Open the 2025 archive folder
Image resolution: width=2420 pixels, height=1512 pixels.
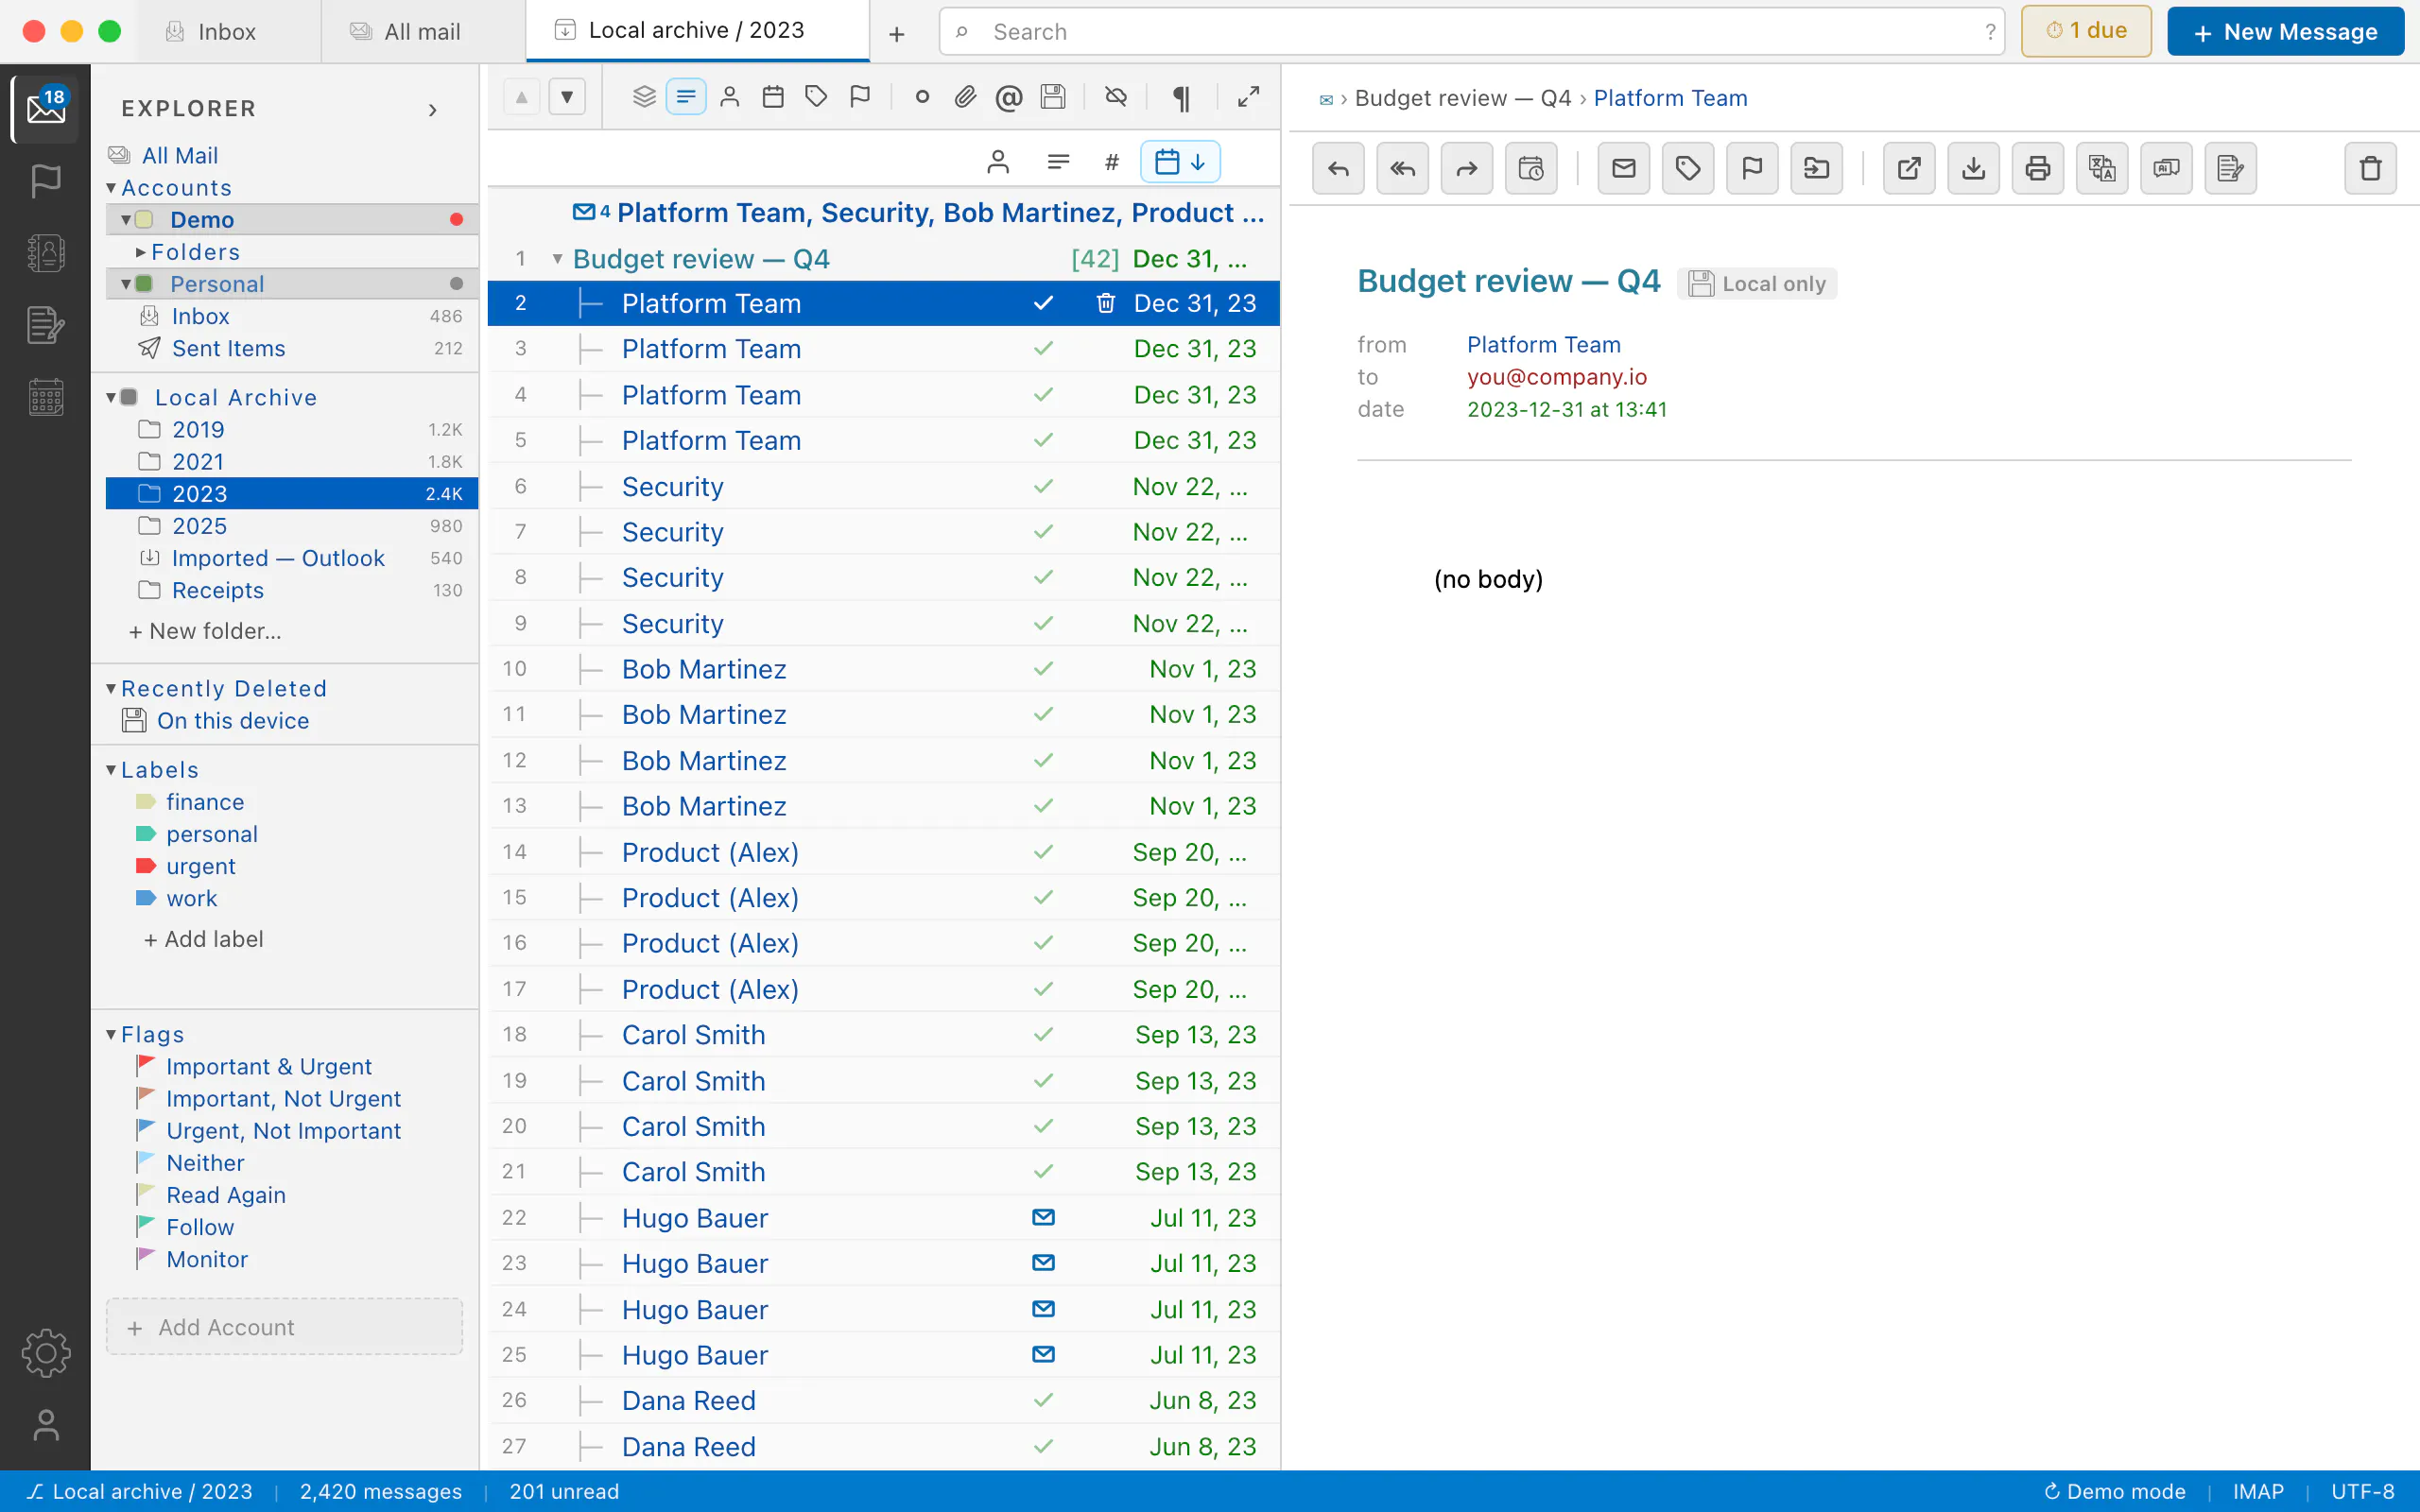[292, 526]
